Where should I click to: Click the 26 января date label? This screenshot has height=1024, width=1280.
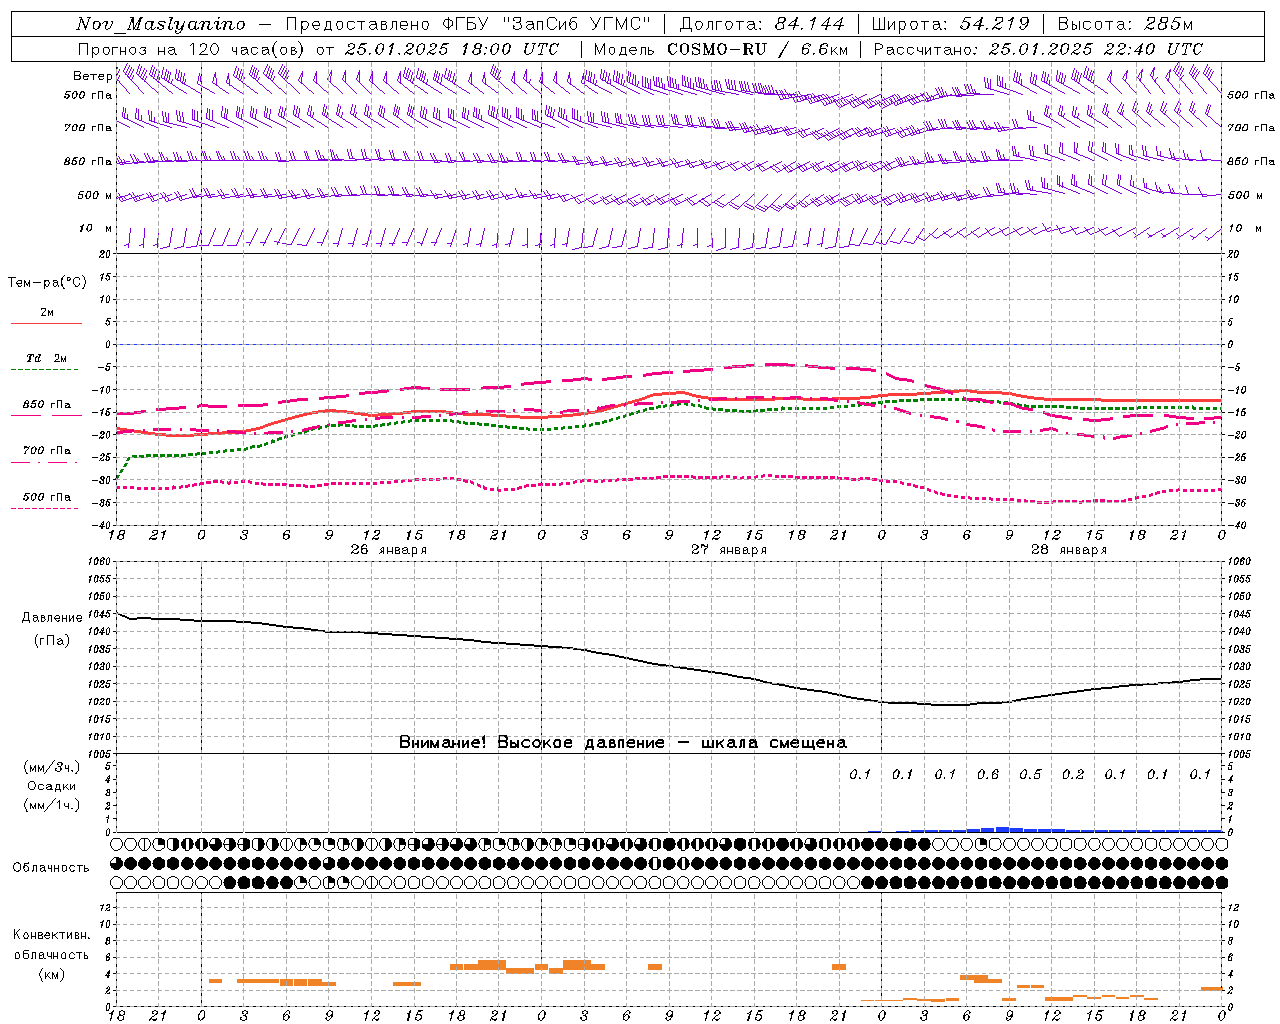click(x=388, y=550)
